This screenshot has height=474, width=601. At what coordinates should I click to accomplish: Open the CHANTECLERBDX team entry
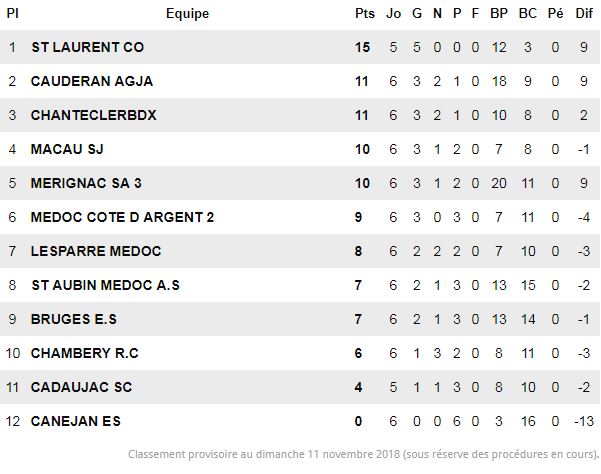[94, 115]
